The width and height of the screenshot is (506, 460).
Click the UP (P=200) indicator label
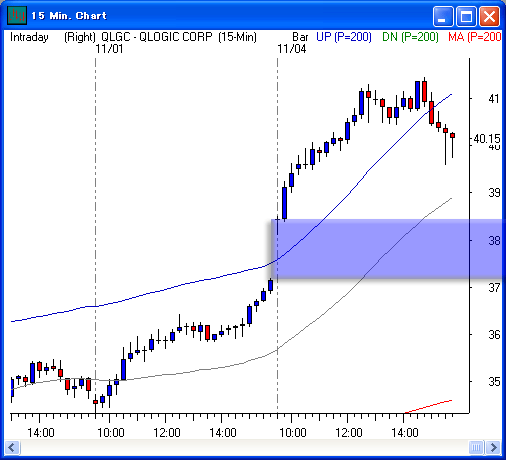(344, 37)
